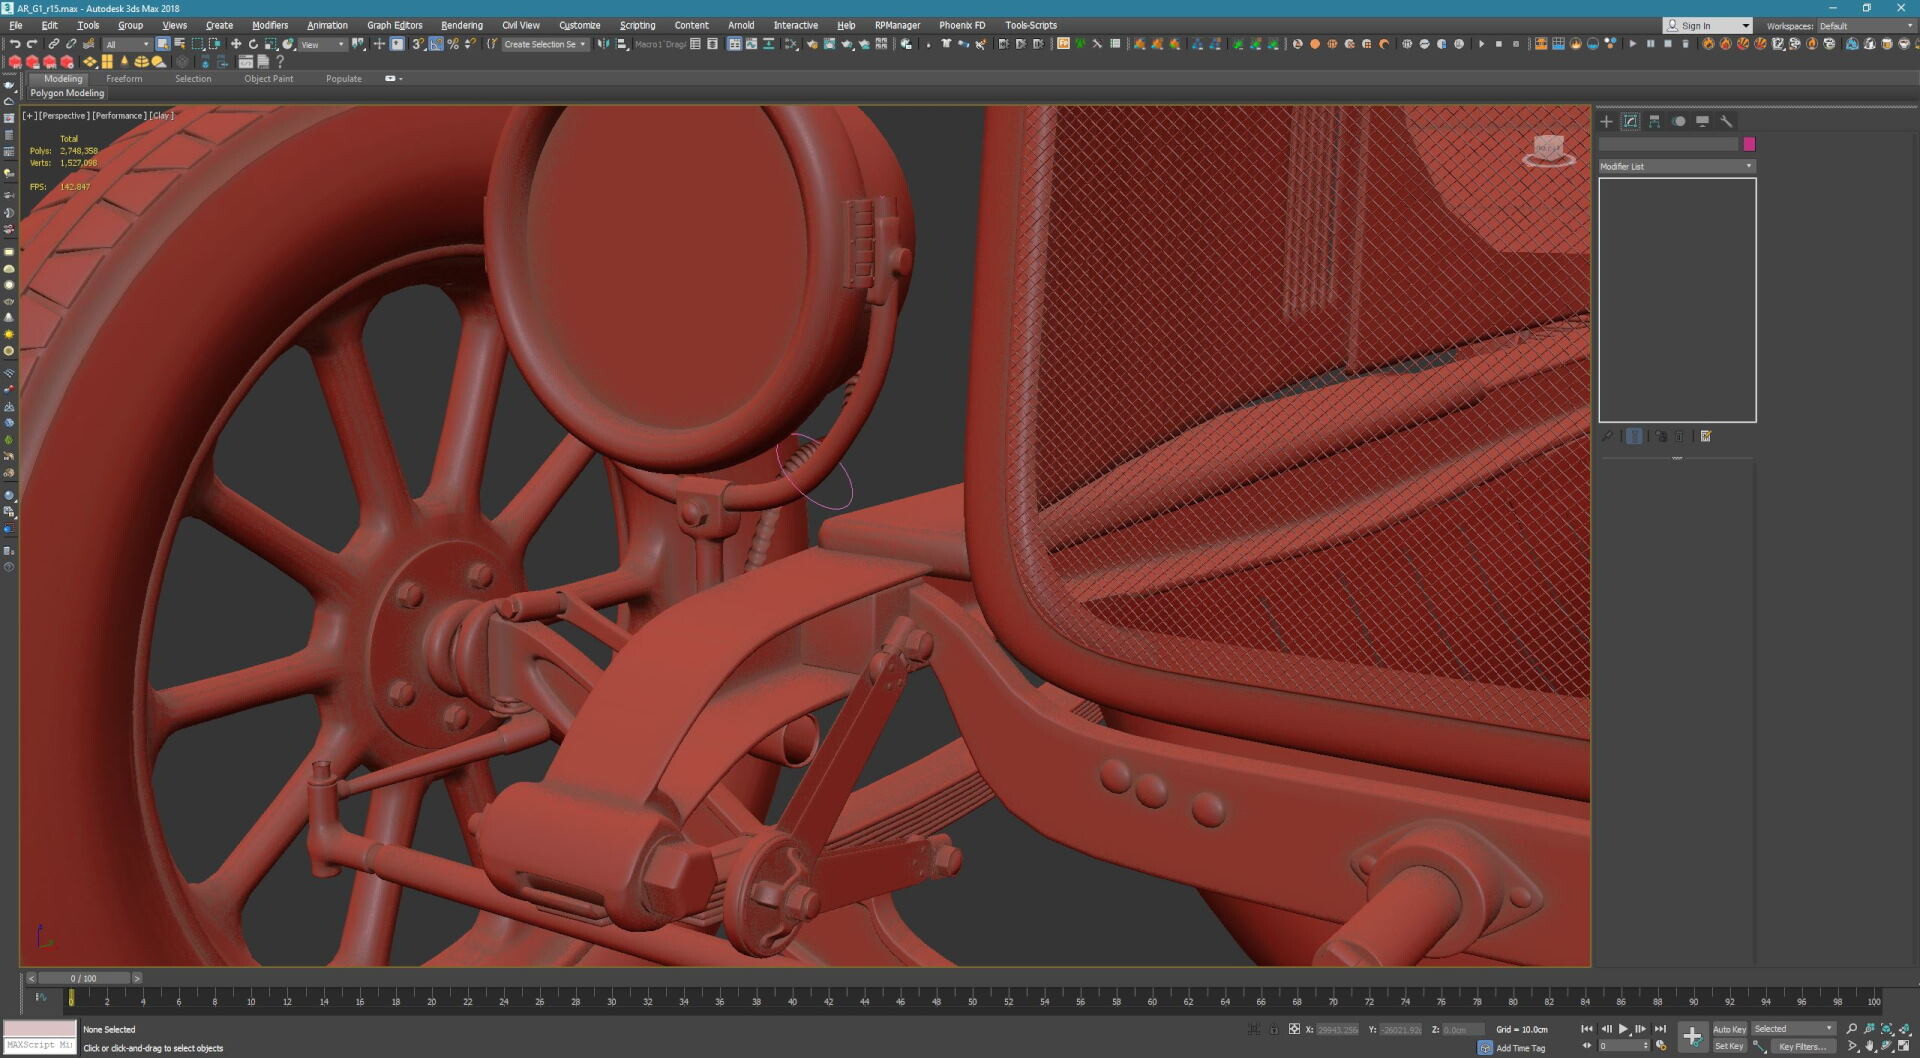Click the pink object color swatch
Screen dimensions: 1920x1058
(1749, 145)
